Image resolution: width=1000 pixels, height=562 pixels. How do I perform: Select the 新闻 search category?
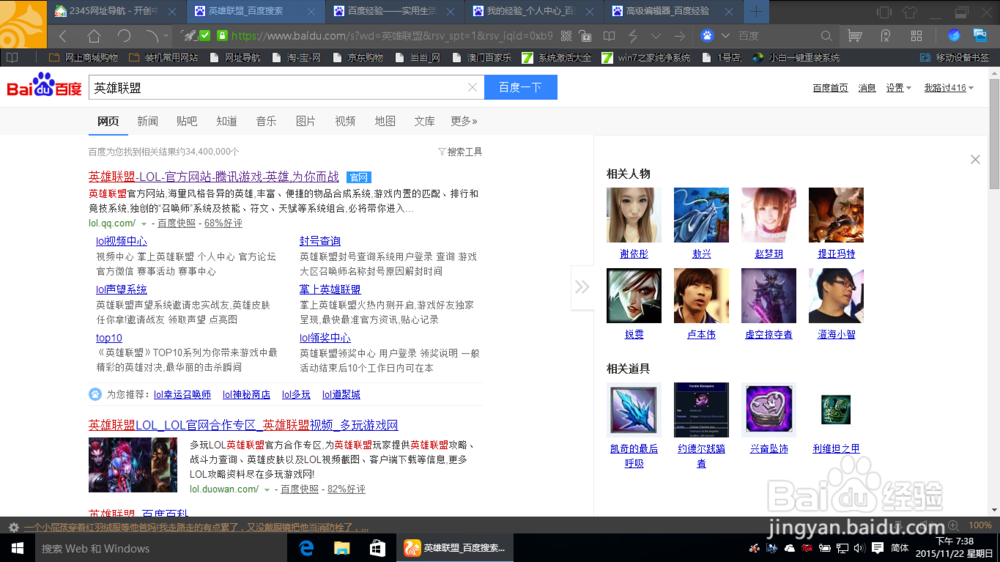pyautogui.click(x=147, y=121)
